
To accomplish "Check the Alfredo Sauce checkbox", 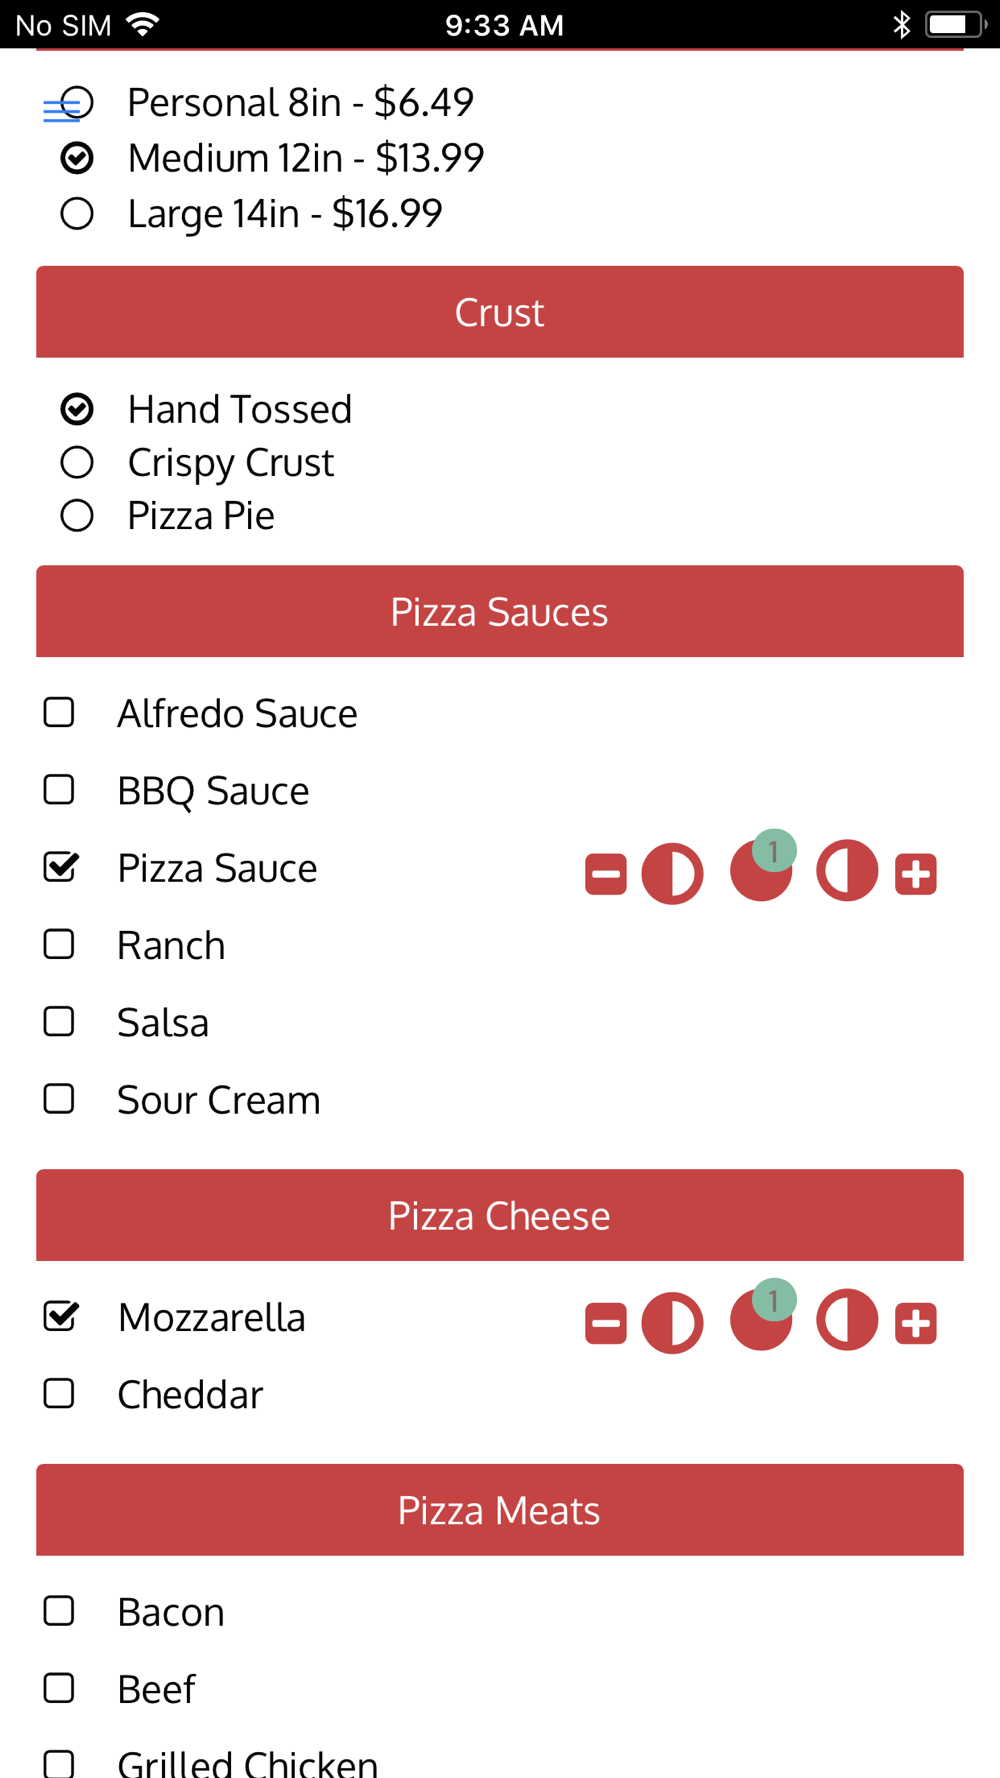I will (x=59, y=713).
